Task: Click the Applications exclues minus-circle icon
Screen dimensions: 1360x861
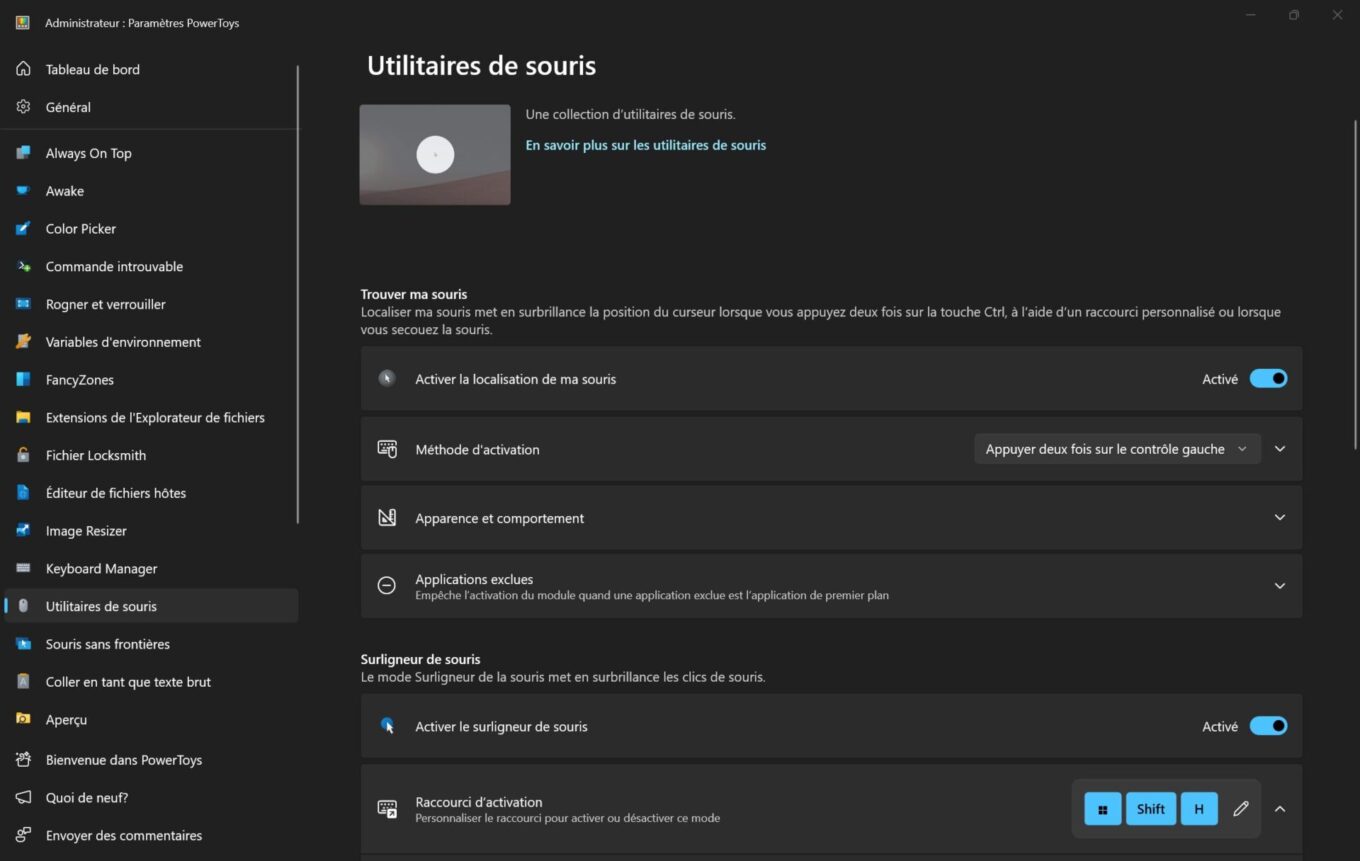Action: pyautogui.click(x=387, y=586)
